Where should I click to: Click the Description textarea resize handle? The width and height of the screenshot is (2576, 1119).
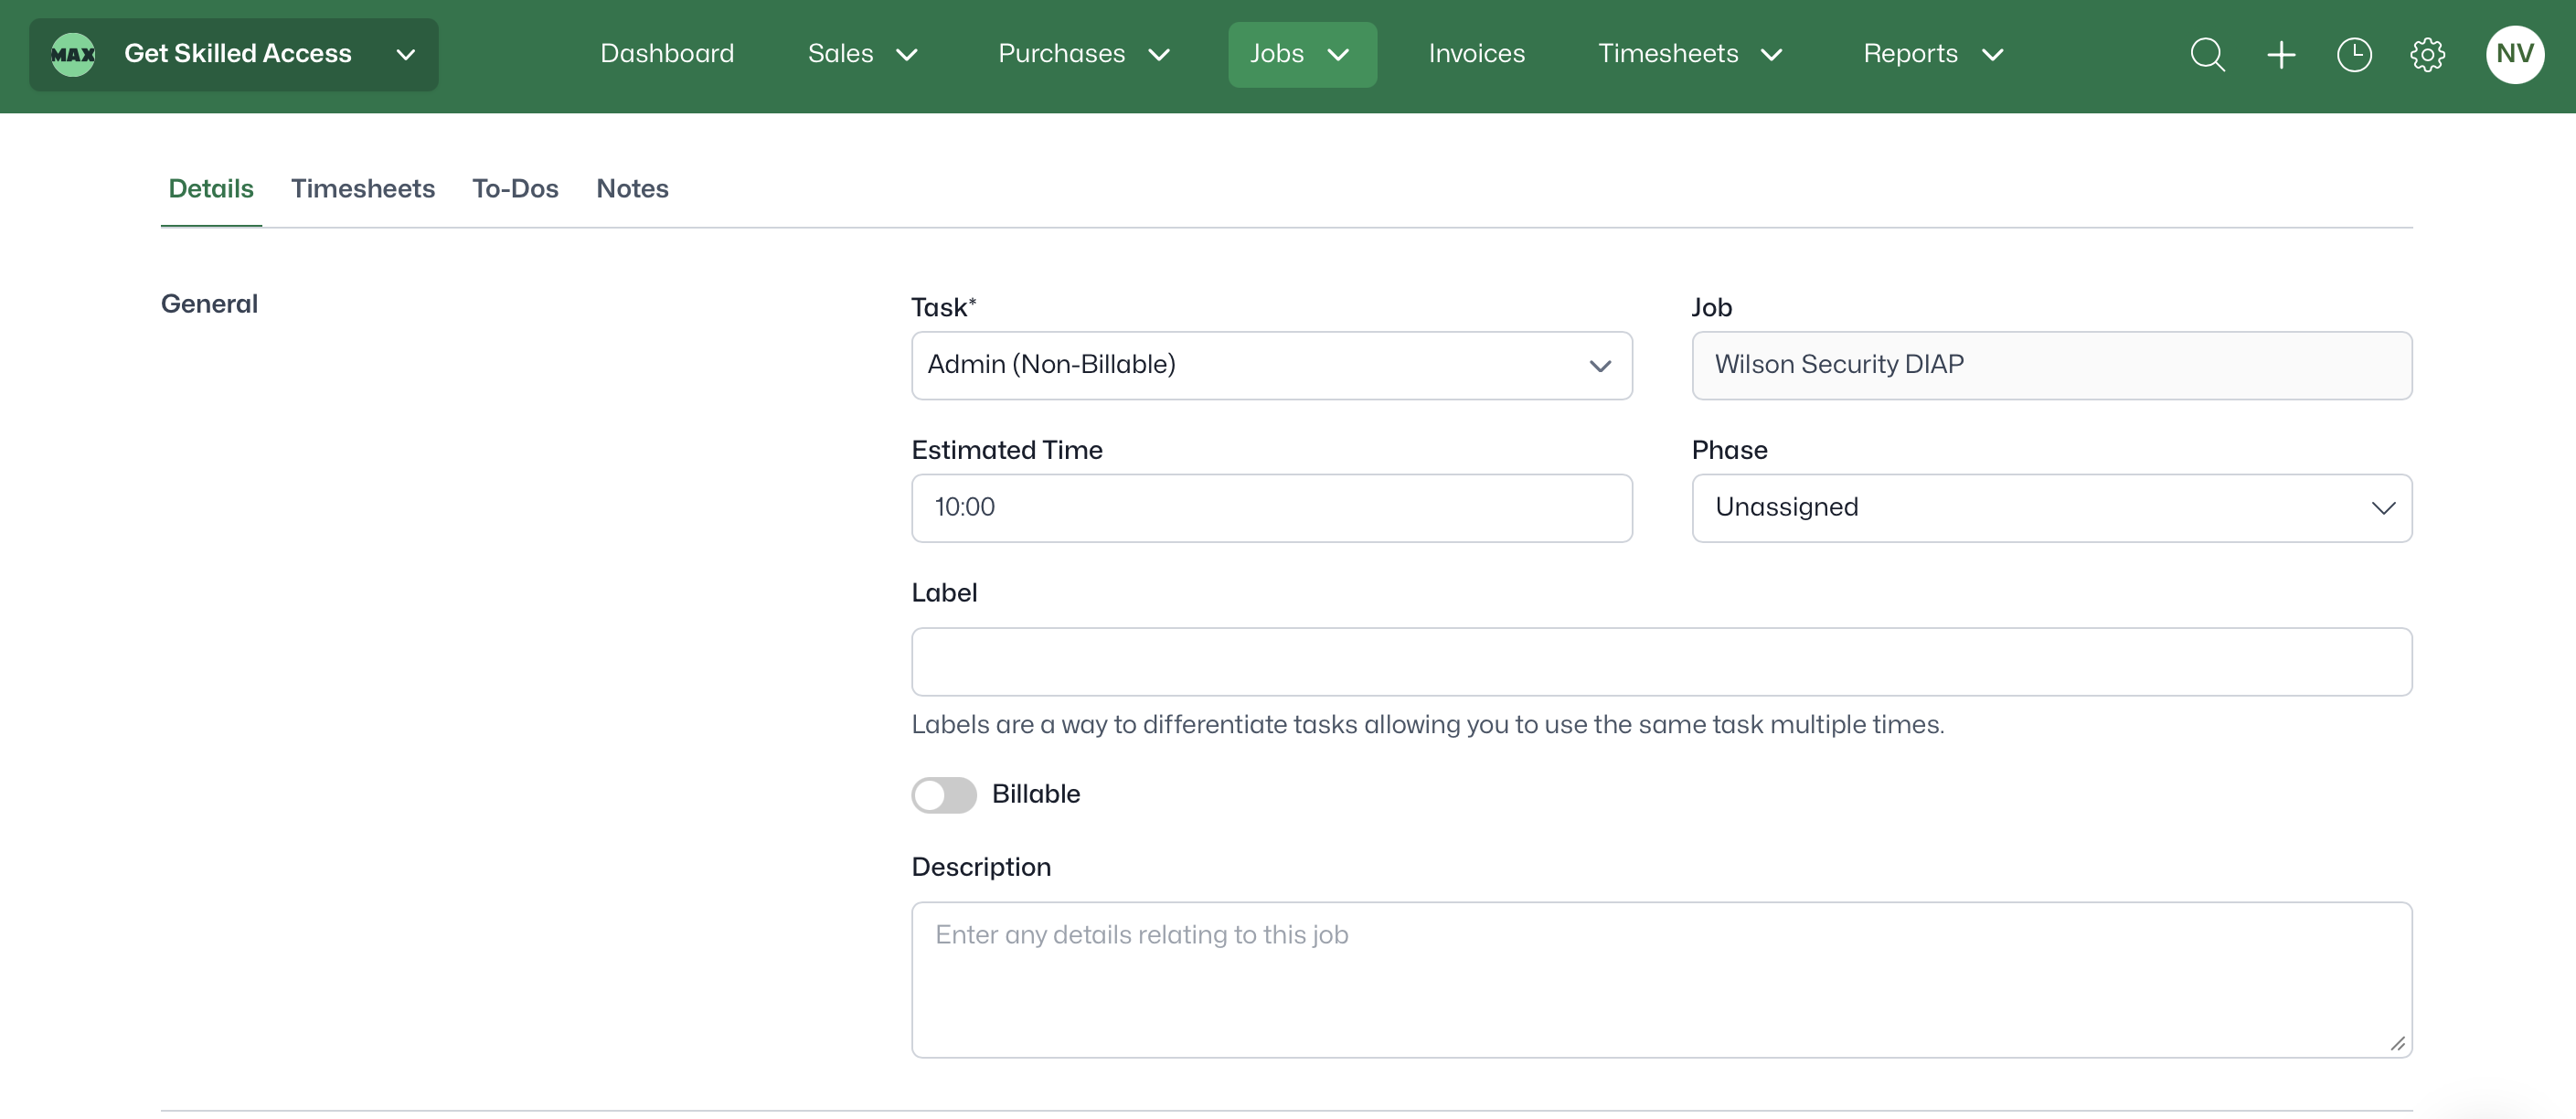(2397, 1043)
